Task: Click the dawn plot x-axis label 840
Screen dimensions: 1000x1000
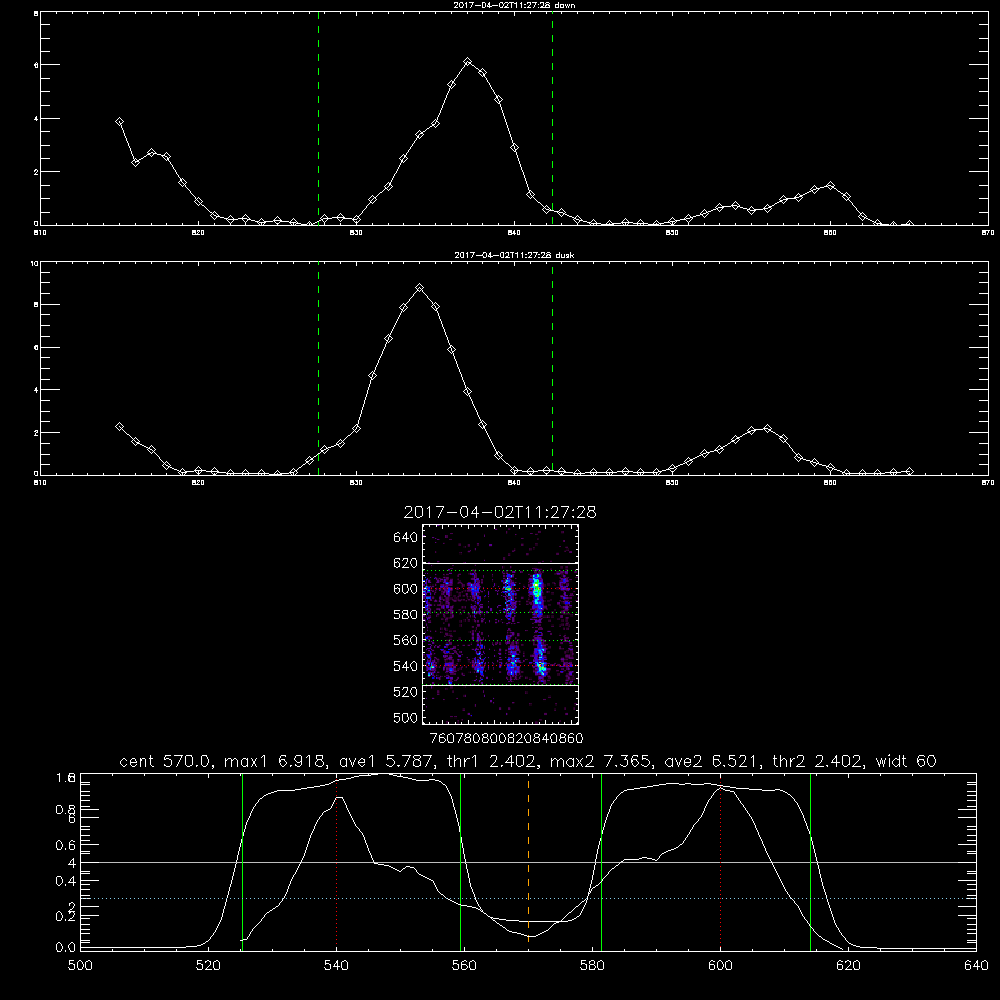Action: click(x=514, y=233)
